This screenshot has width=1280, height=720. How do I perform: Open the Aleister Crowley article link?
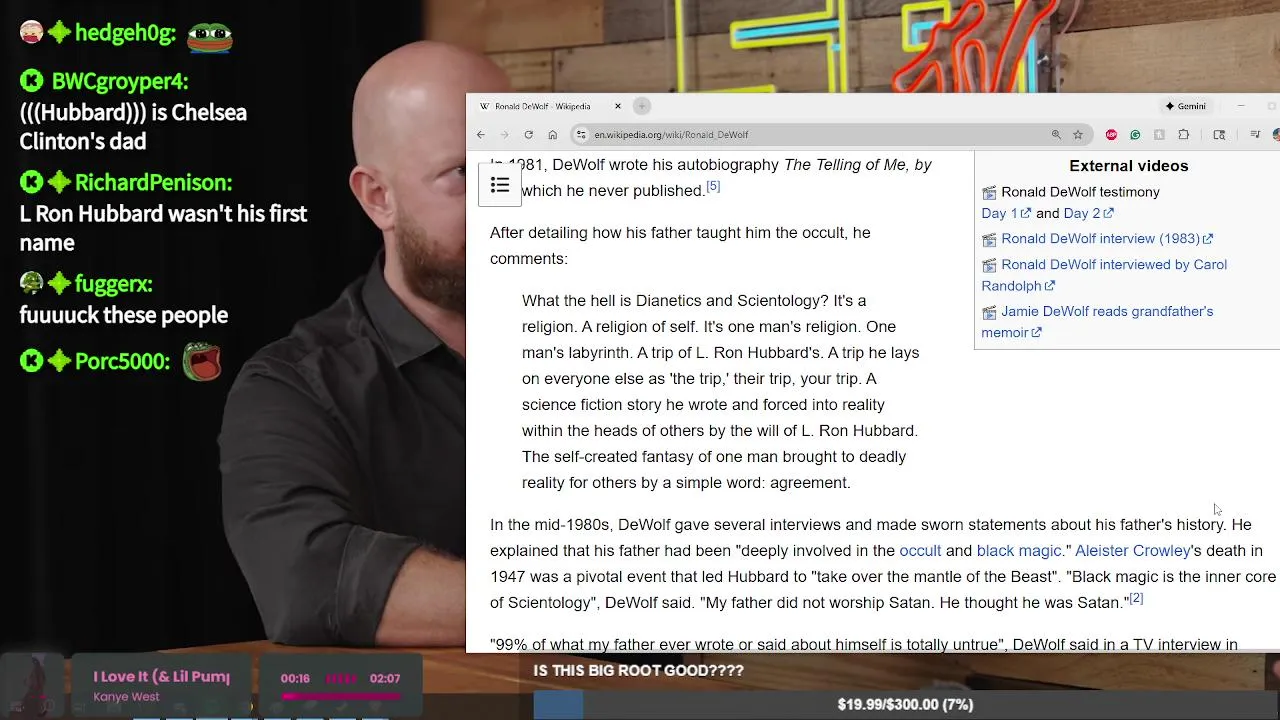1133,551
